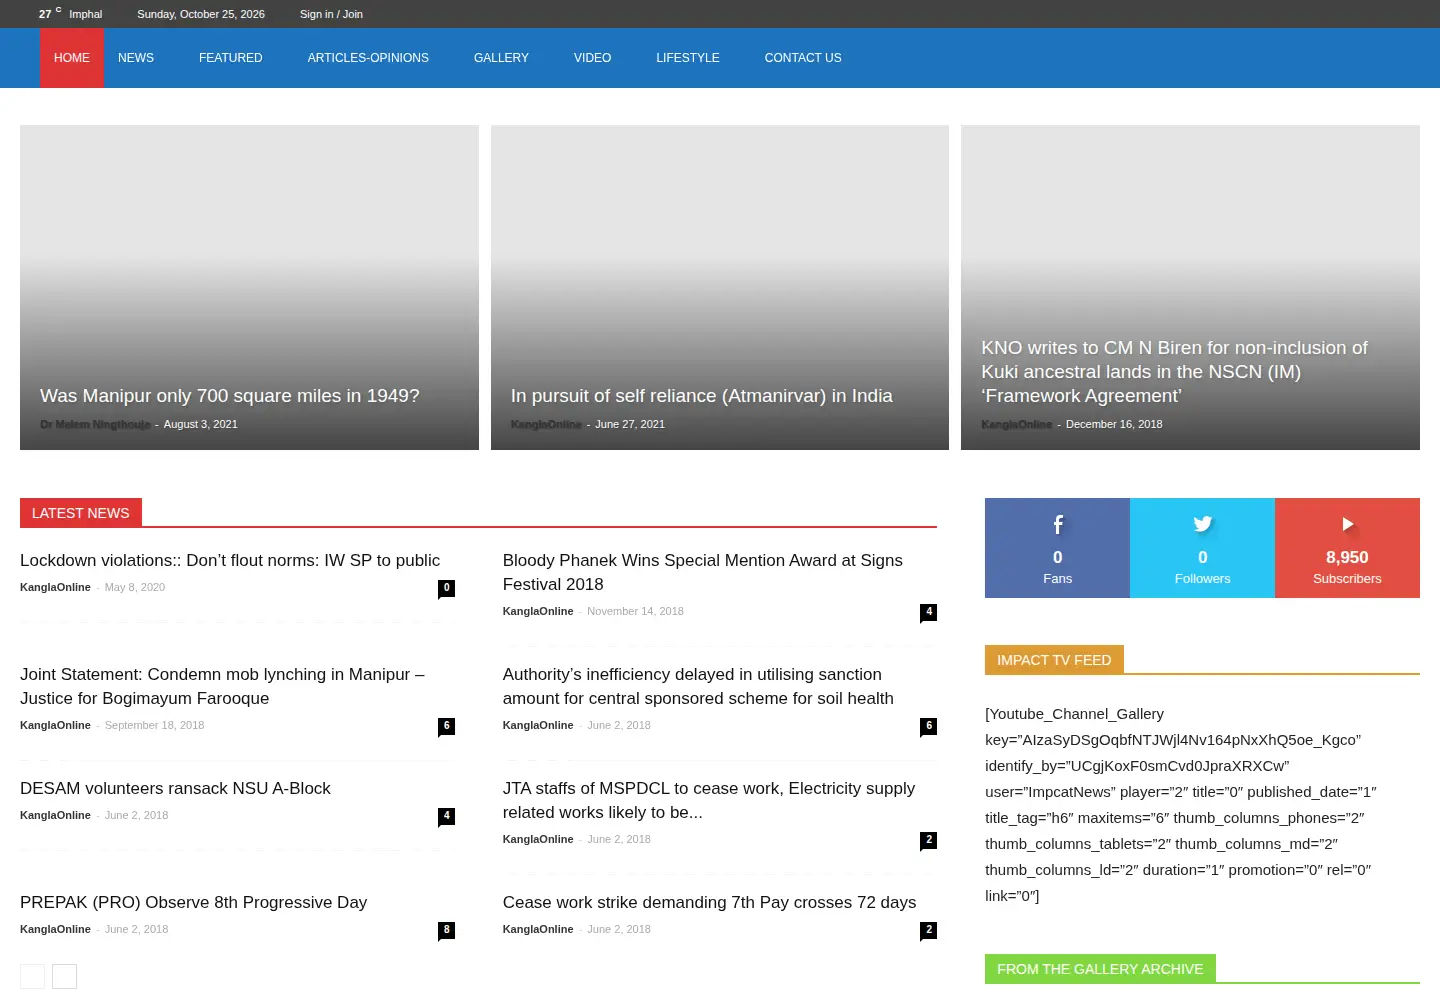Select the LATEST NEWS section header tab
This screenshot has height=1000, width=1440.
tap(81, 512)
